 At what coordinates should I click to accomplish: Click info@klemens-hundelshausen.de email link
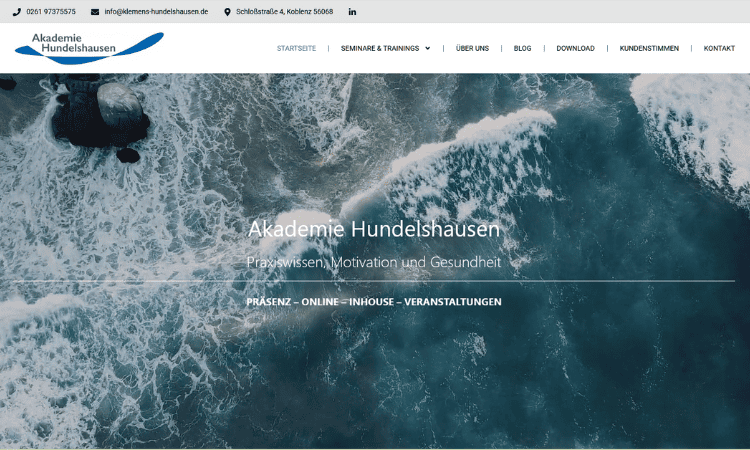click(x=156, y=12)
